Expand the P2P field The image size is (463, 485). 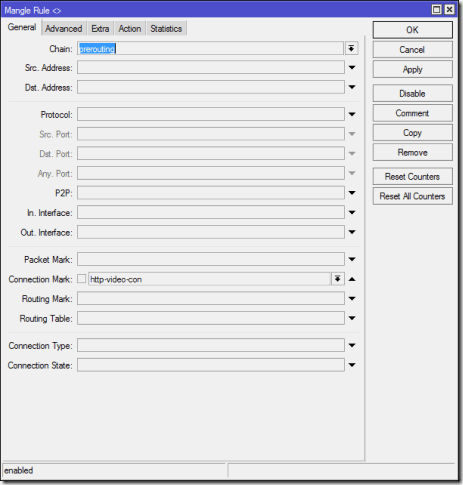tap(352, 193)
